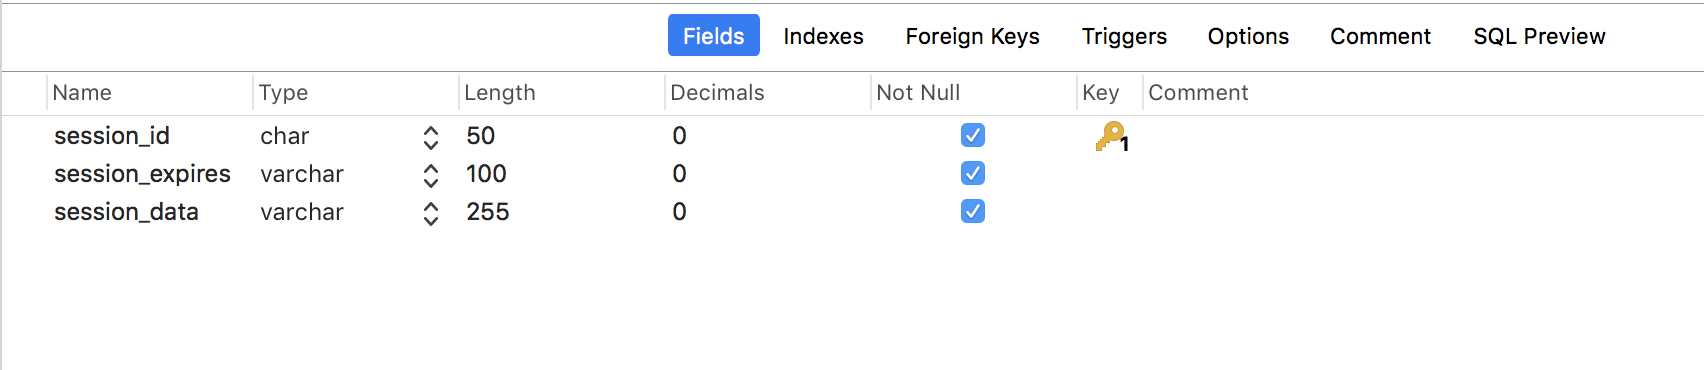Expand type dropdown for session_data

click(x=431, y=213)
